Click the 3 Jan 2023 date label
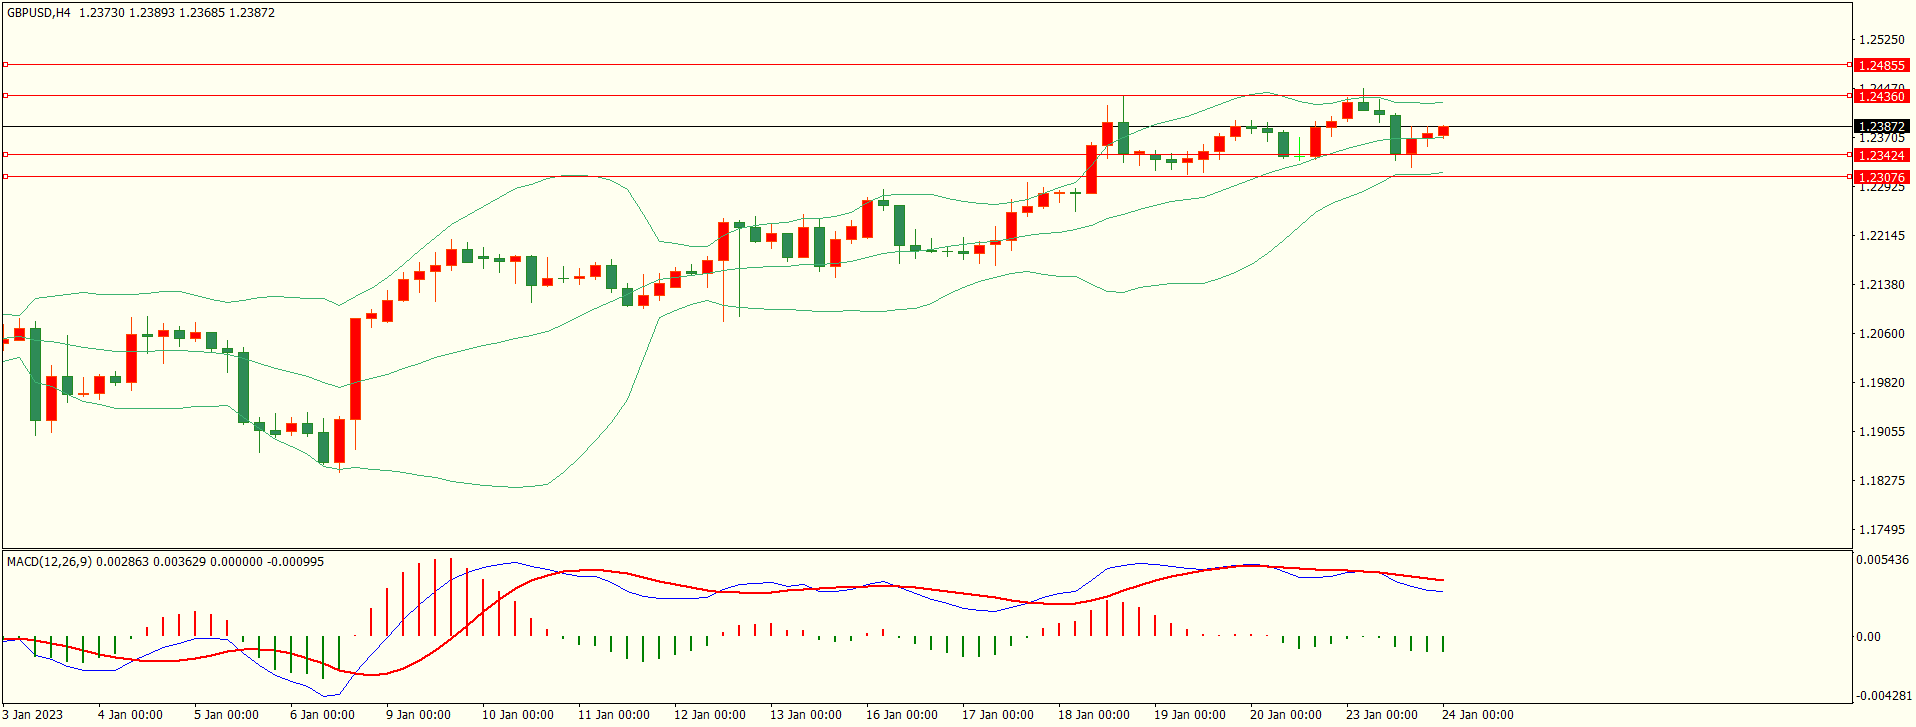The width and height of the screenshot is (1916, 727). [33, 715]
